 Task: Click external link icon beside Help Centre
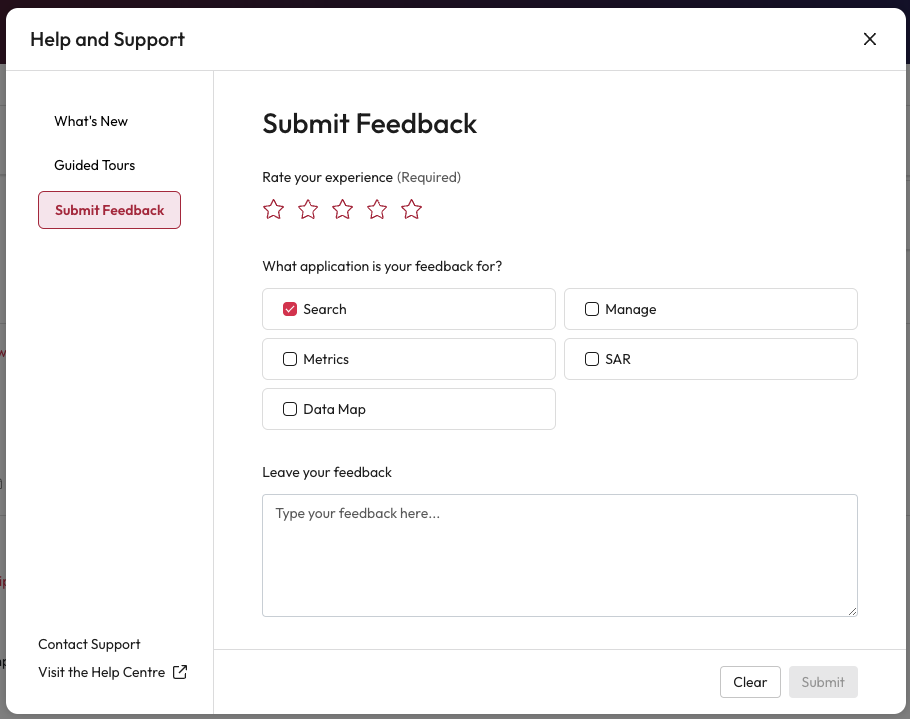coord(180,672)
